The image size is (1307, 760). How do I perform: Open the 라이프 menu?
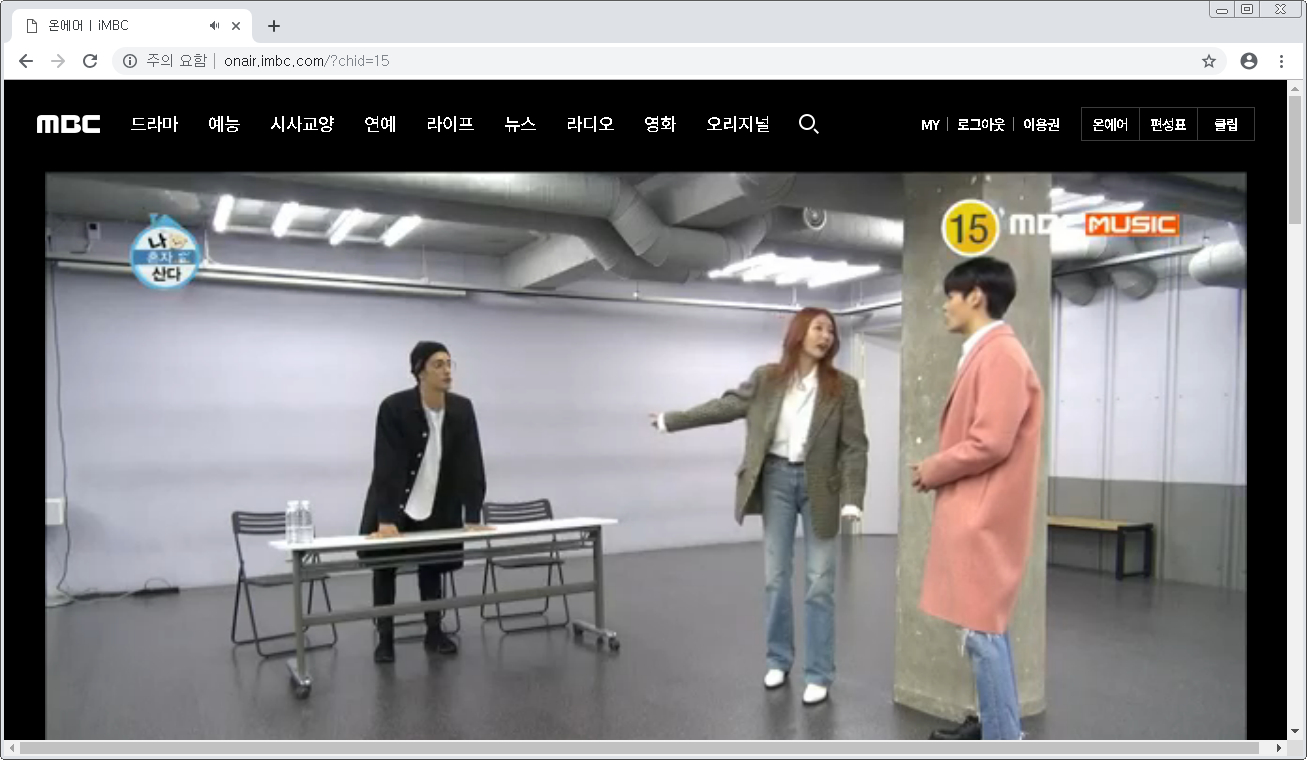(450, 124)
